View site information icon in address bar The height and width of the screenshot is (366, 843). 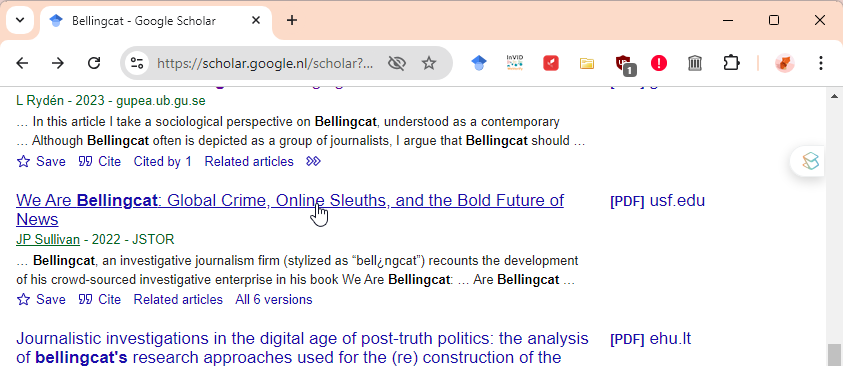pos(137,63)
